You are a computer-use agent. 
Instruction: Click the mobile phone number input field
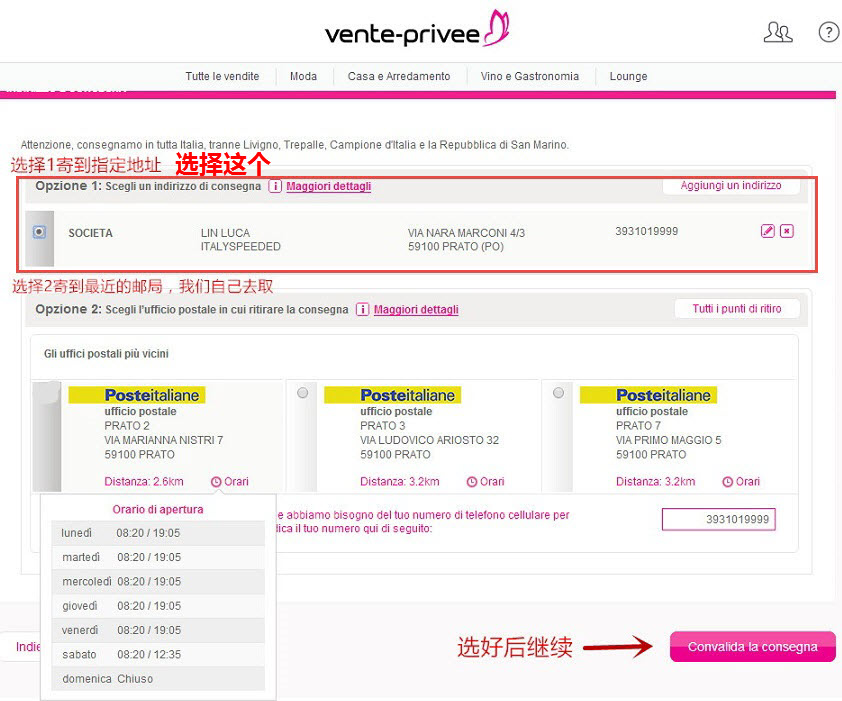pyautogui.click(x=718, y=519)
